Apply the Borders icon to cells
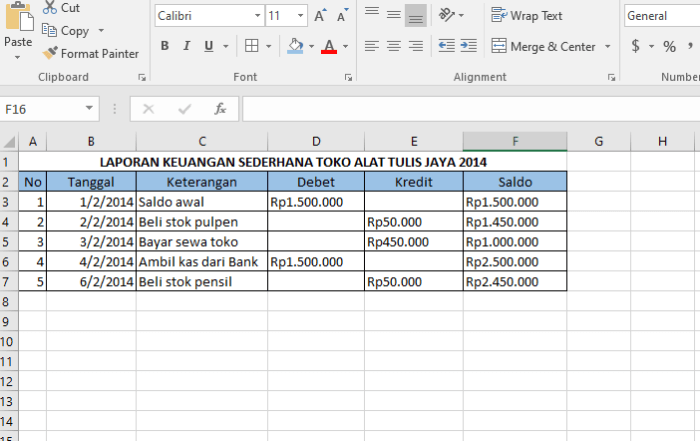Viewport: 700px width, 441px height. 252,46
